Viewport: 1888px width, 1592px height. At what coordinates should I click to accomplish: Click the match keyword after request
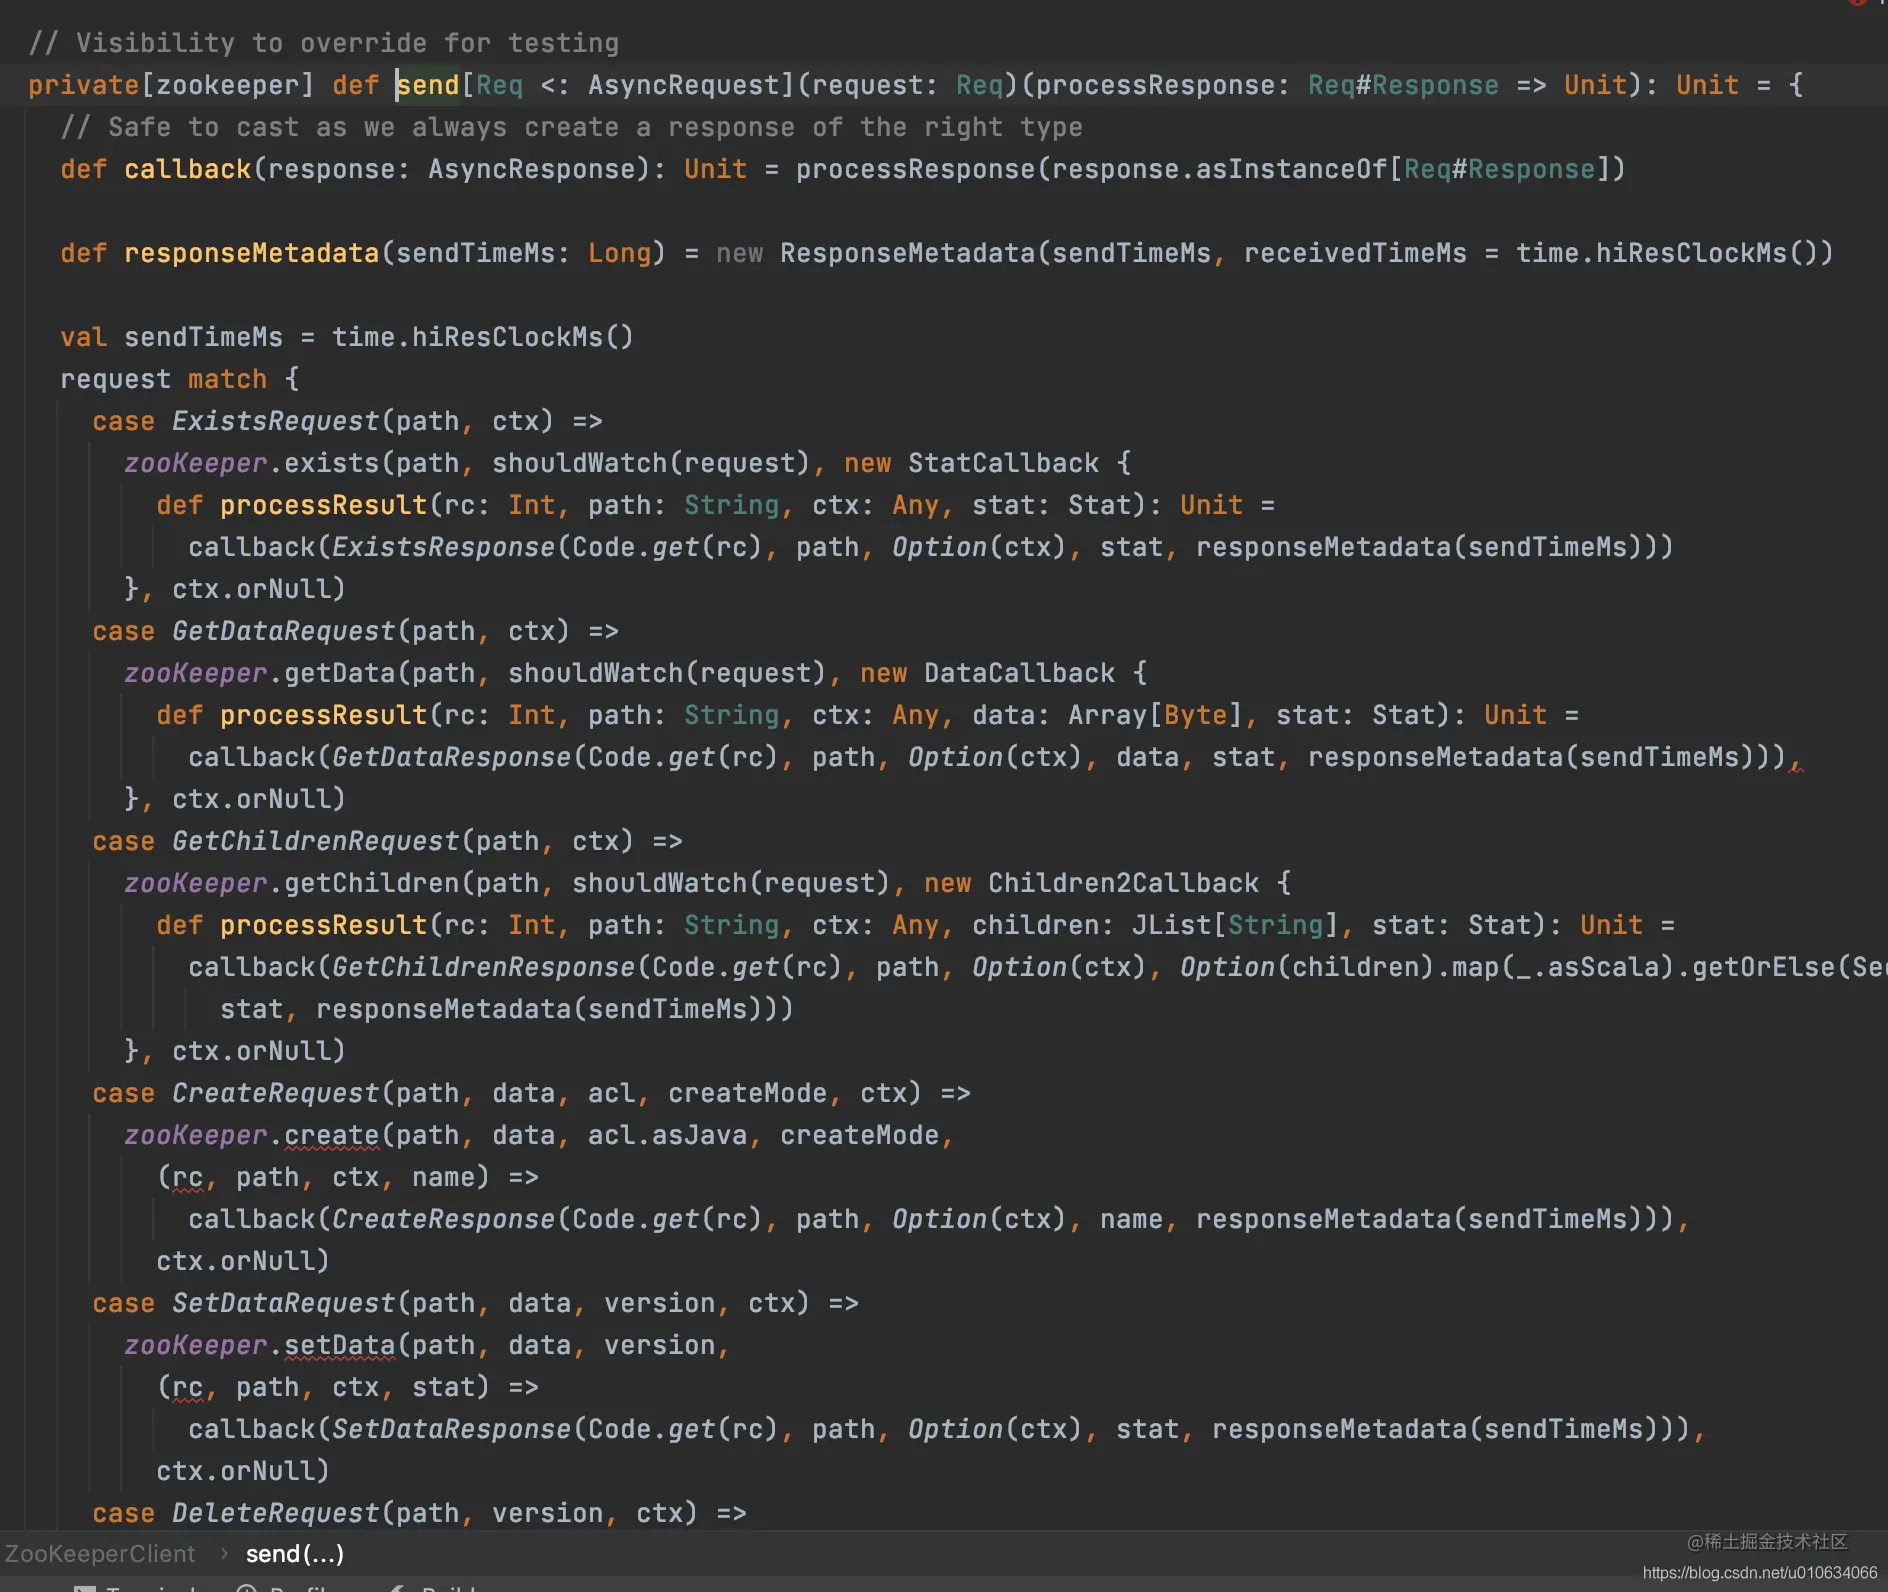click(227, 379)
